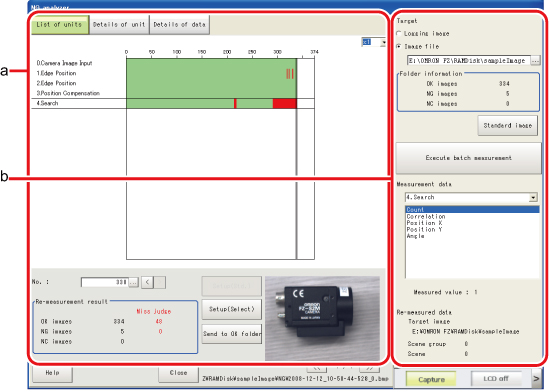
Task: Click Execute batch measurement
Action: pos(469,158)
